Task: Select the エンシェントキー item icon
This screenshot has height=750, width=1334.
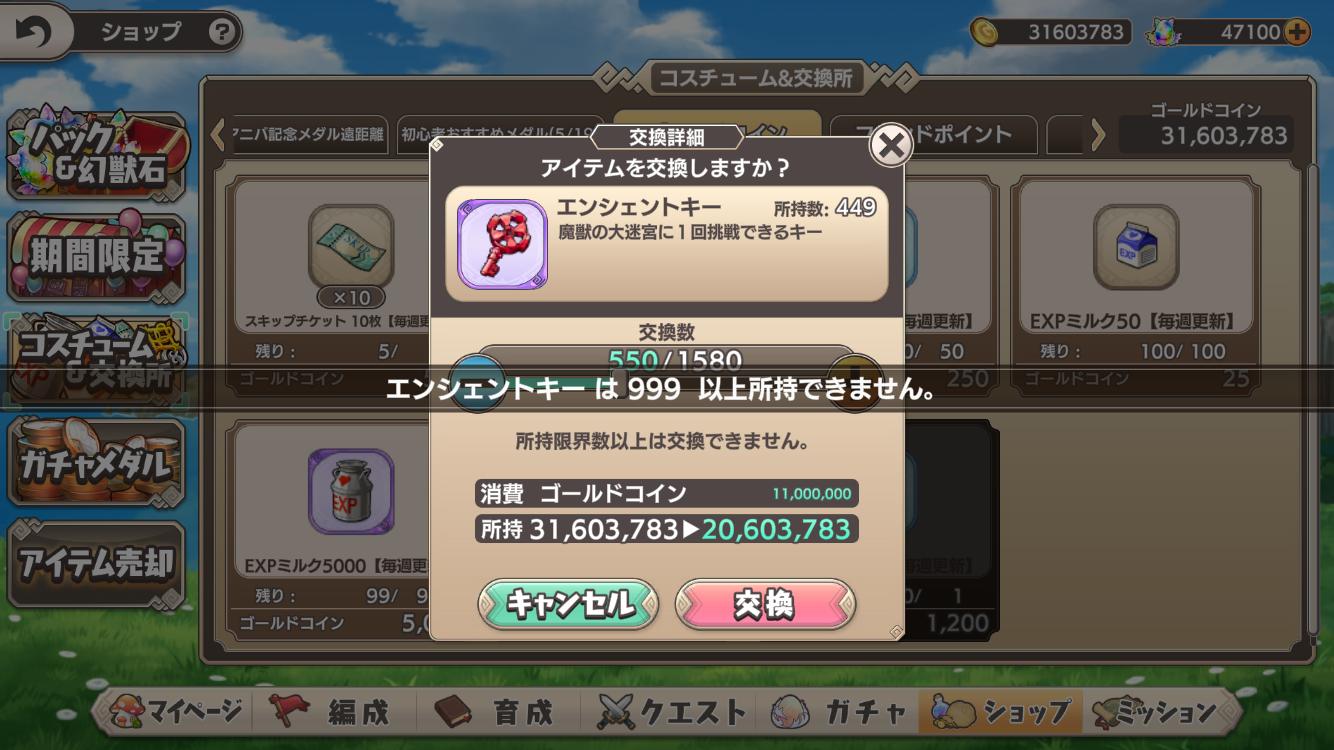Action: 502,244
